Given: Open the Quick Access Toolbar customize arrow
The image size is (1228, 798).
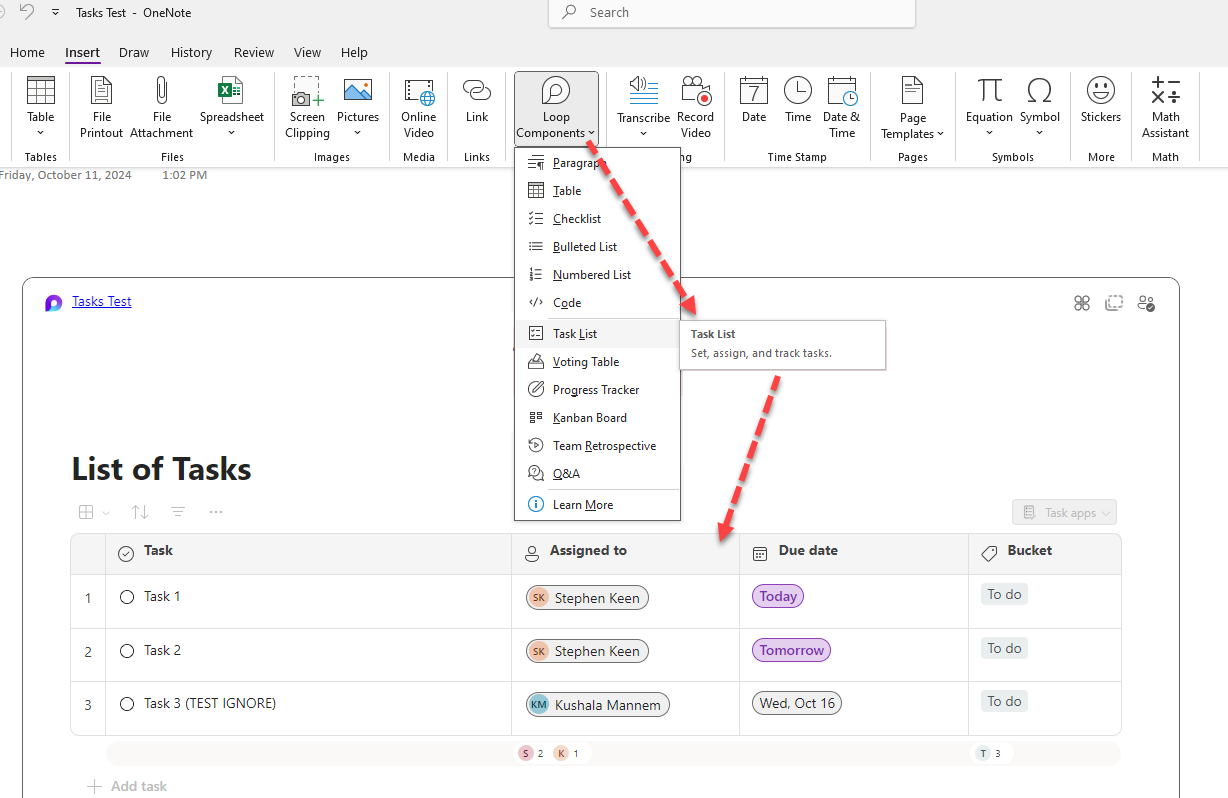Looking at the screenshot, I should tap(54, 13).
